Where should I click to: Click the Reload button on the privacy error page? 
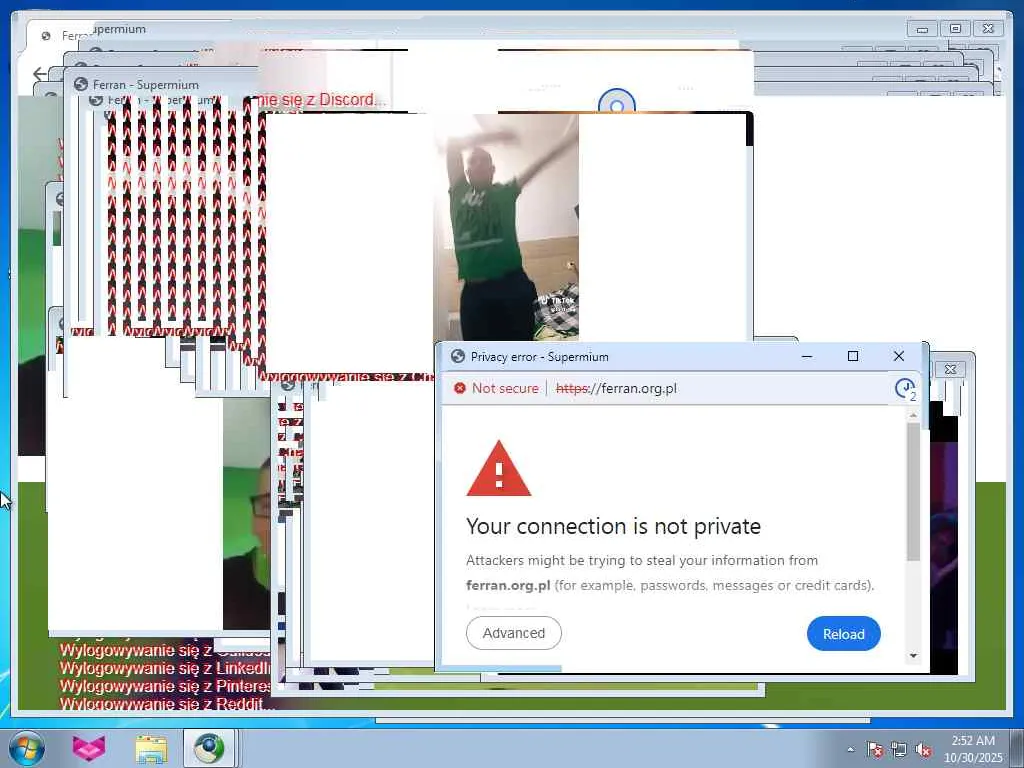pos(843,633)
